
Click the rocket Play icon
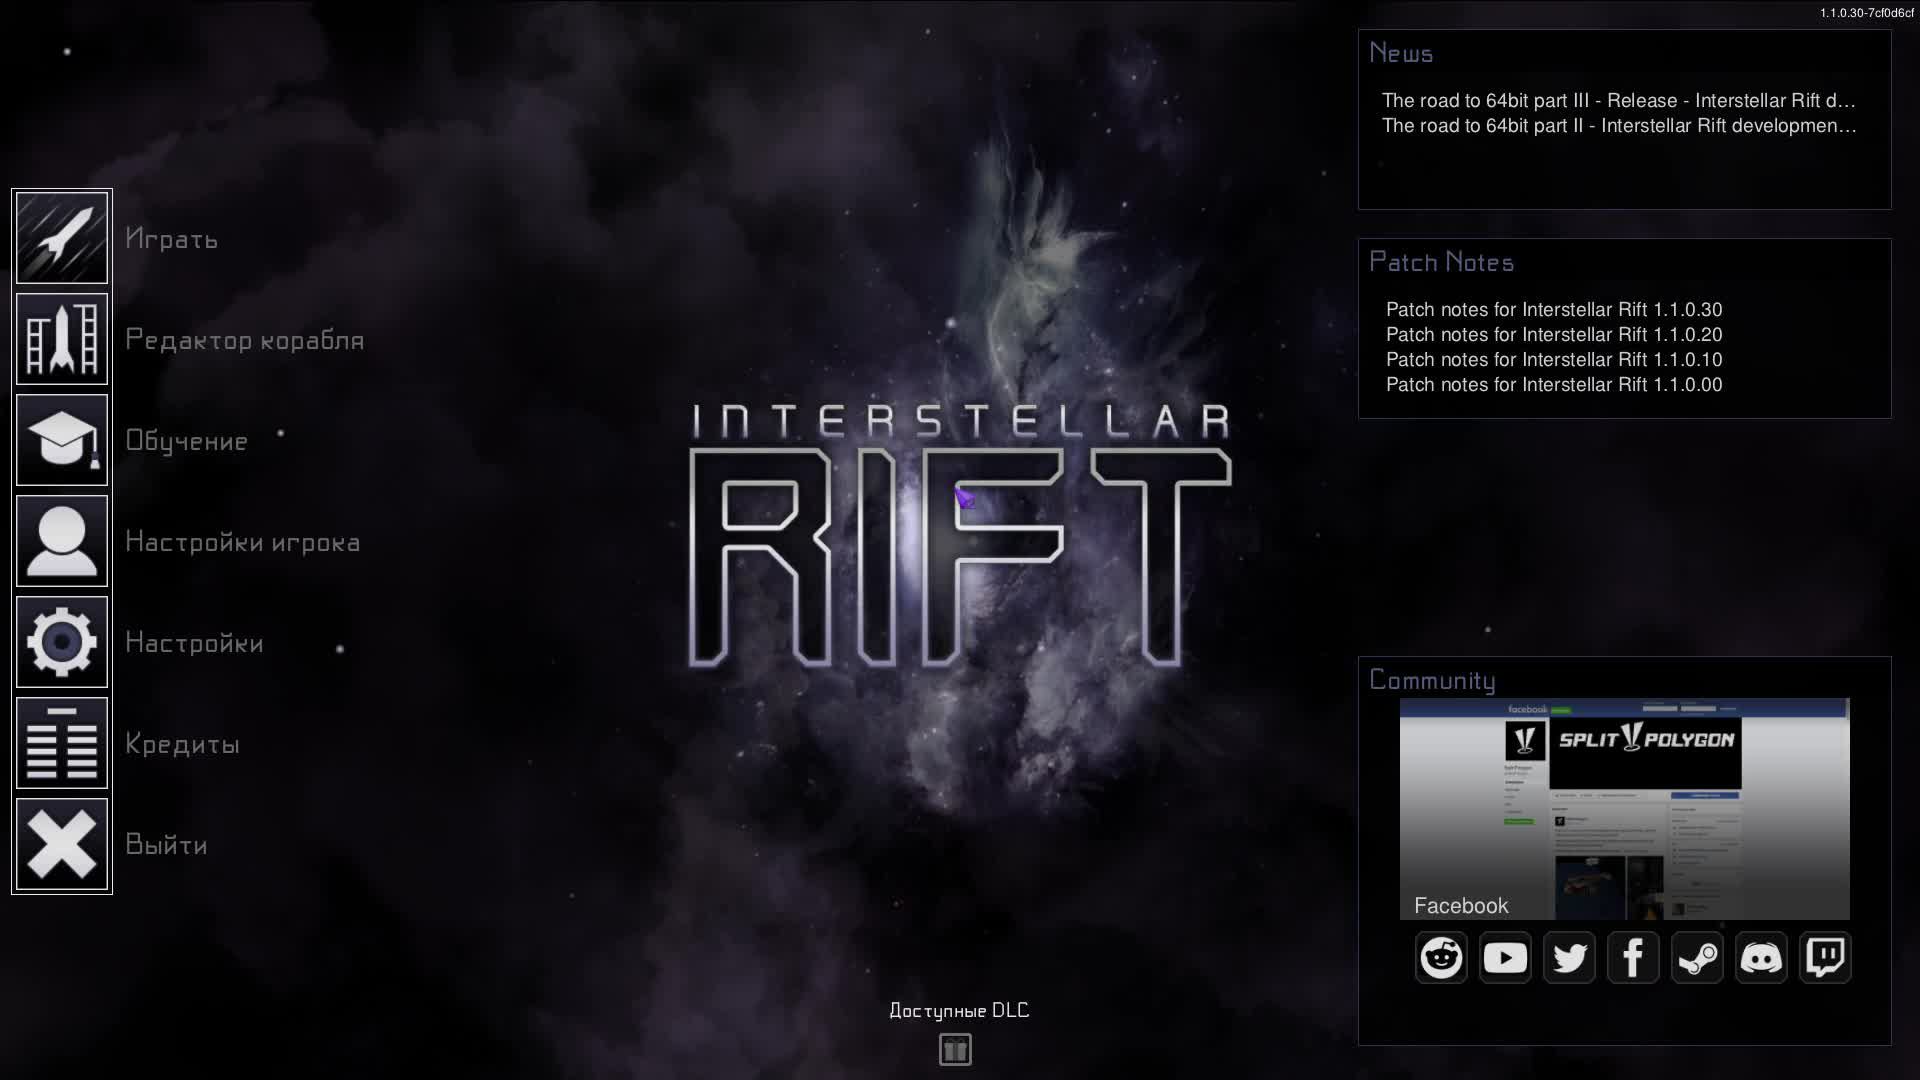click(x=62, y=238)
